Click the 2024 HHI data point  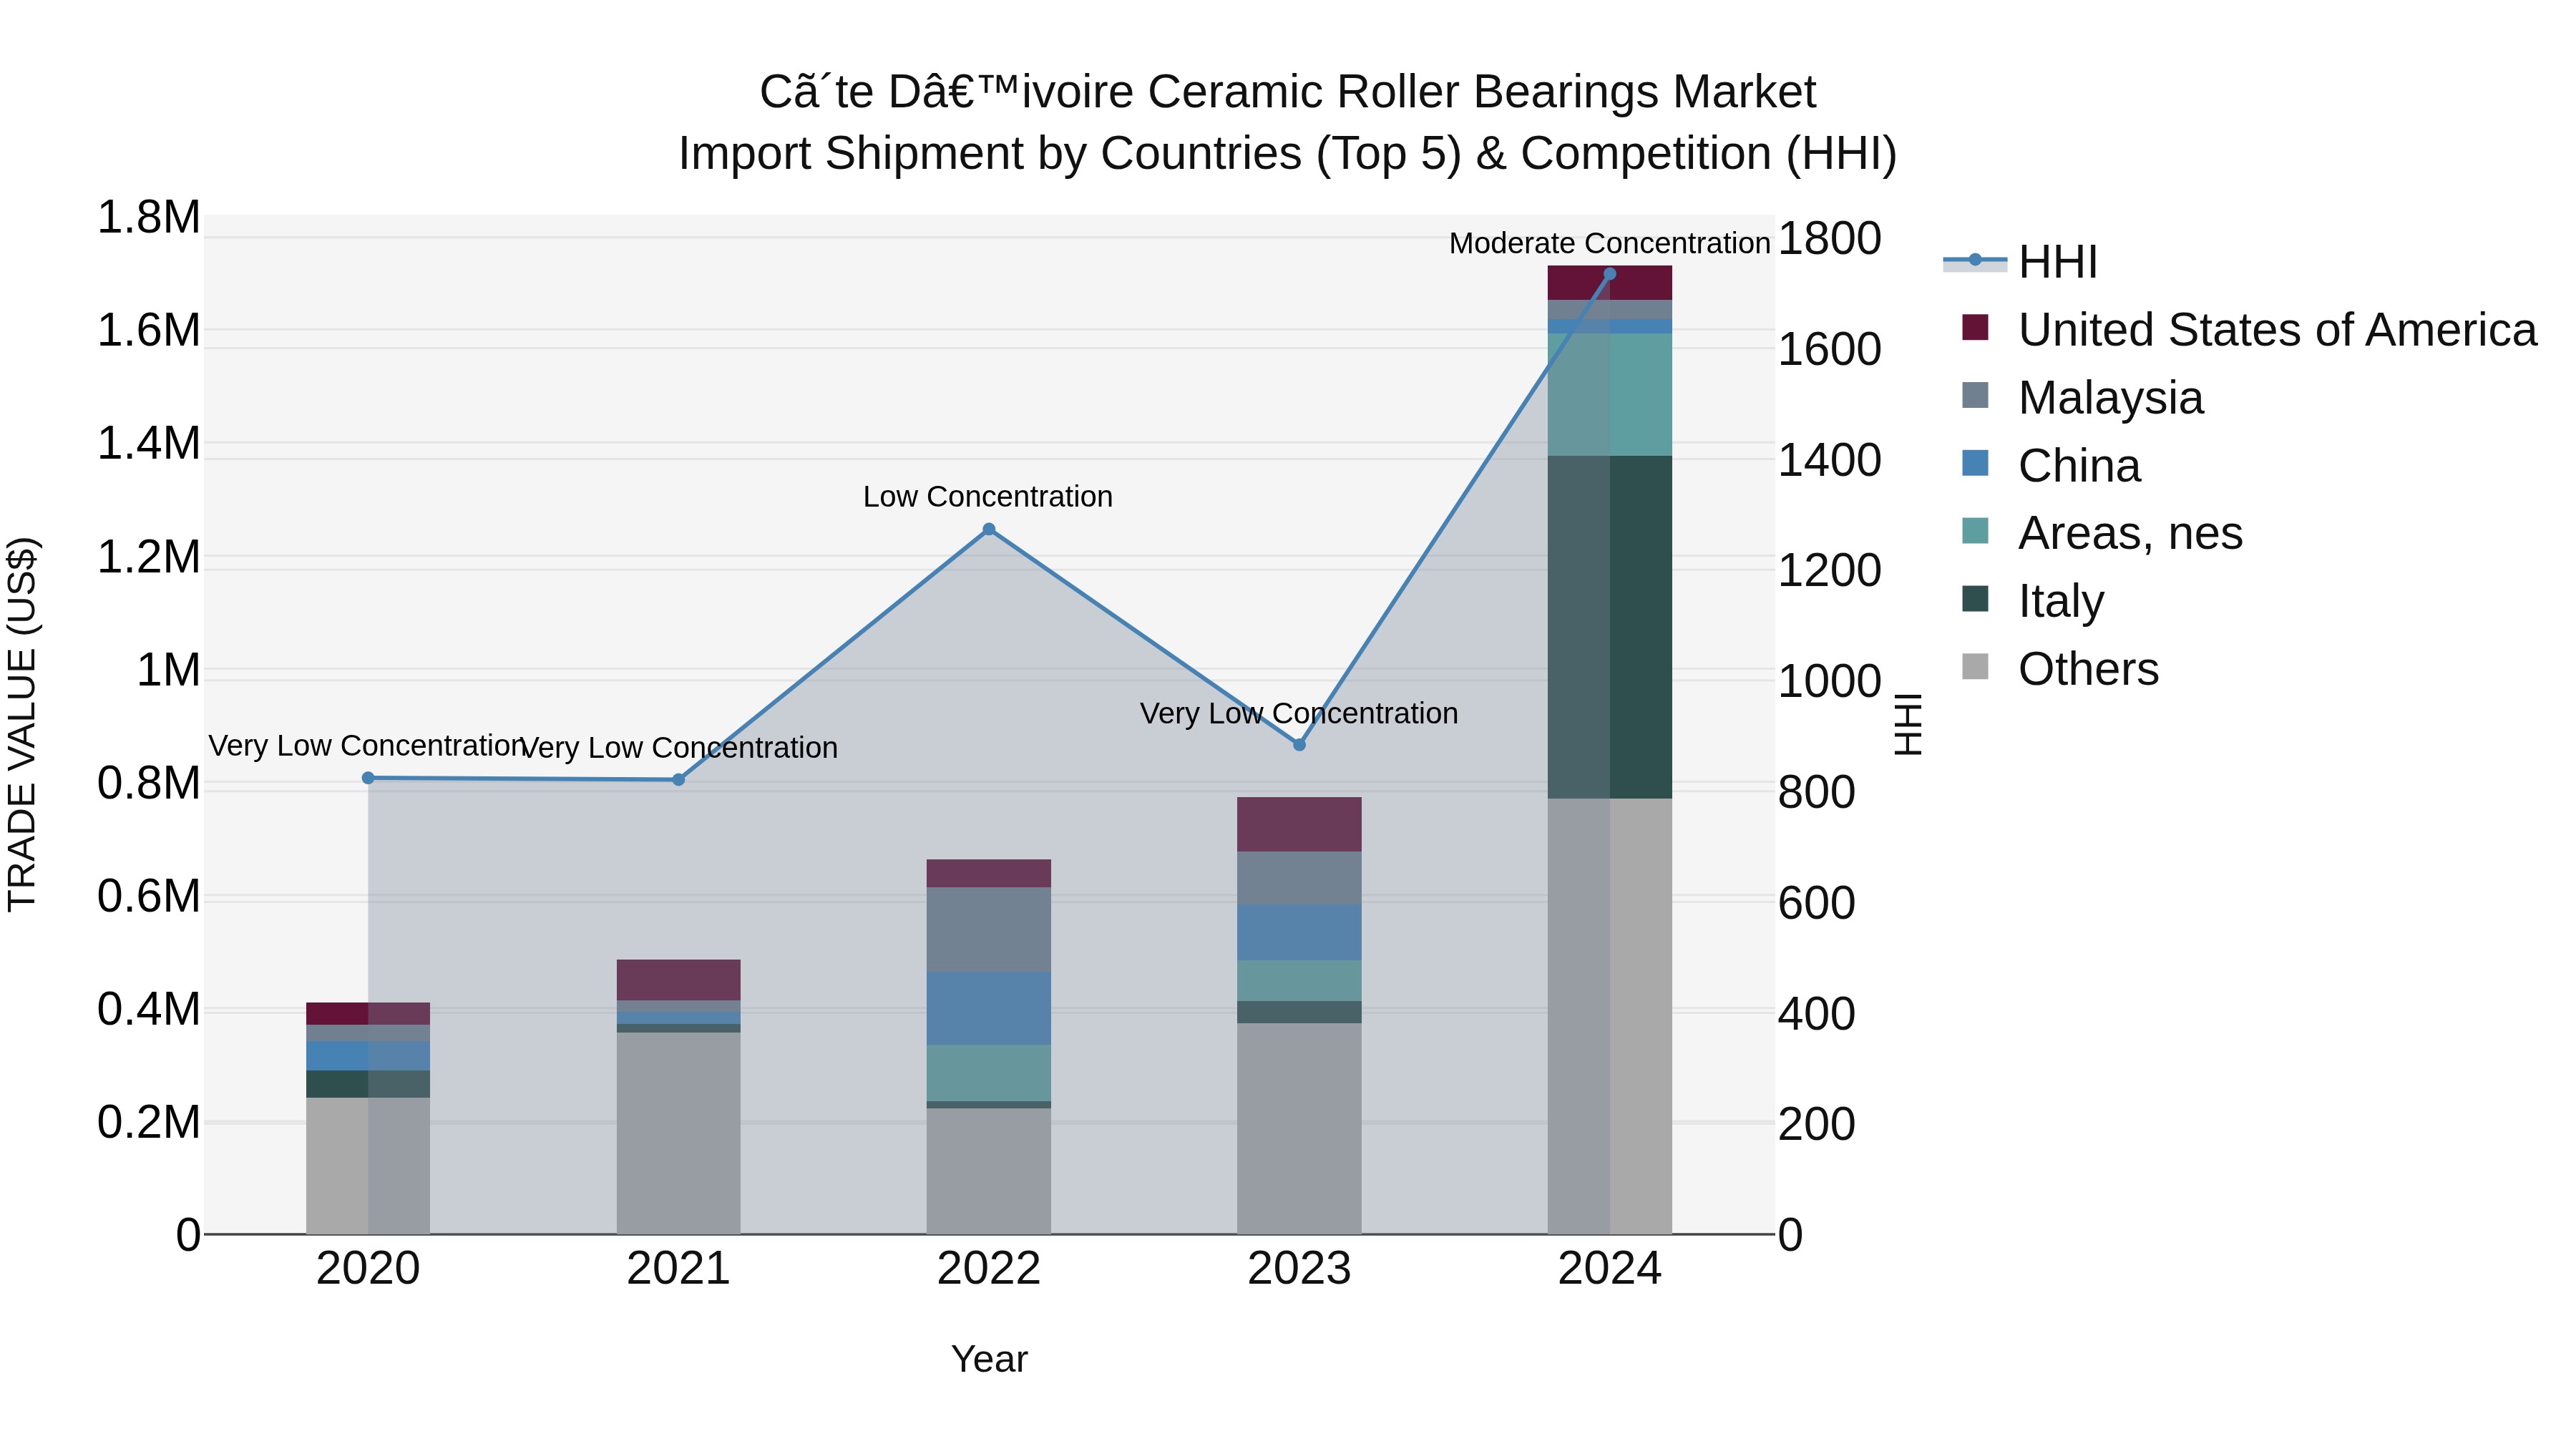(1610, 273)
